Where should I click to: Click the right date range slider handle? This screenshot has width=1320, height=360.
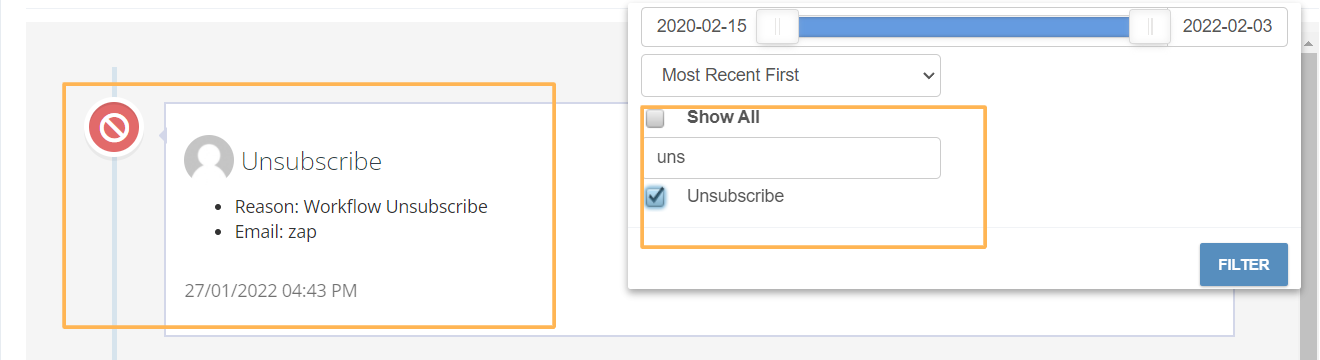point(1149,27)
